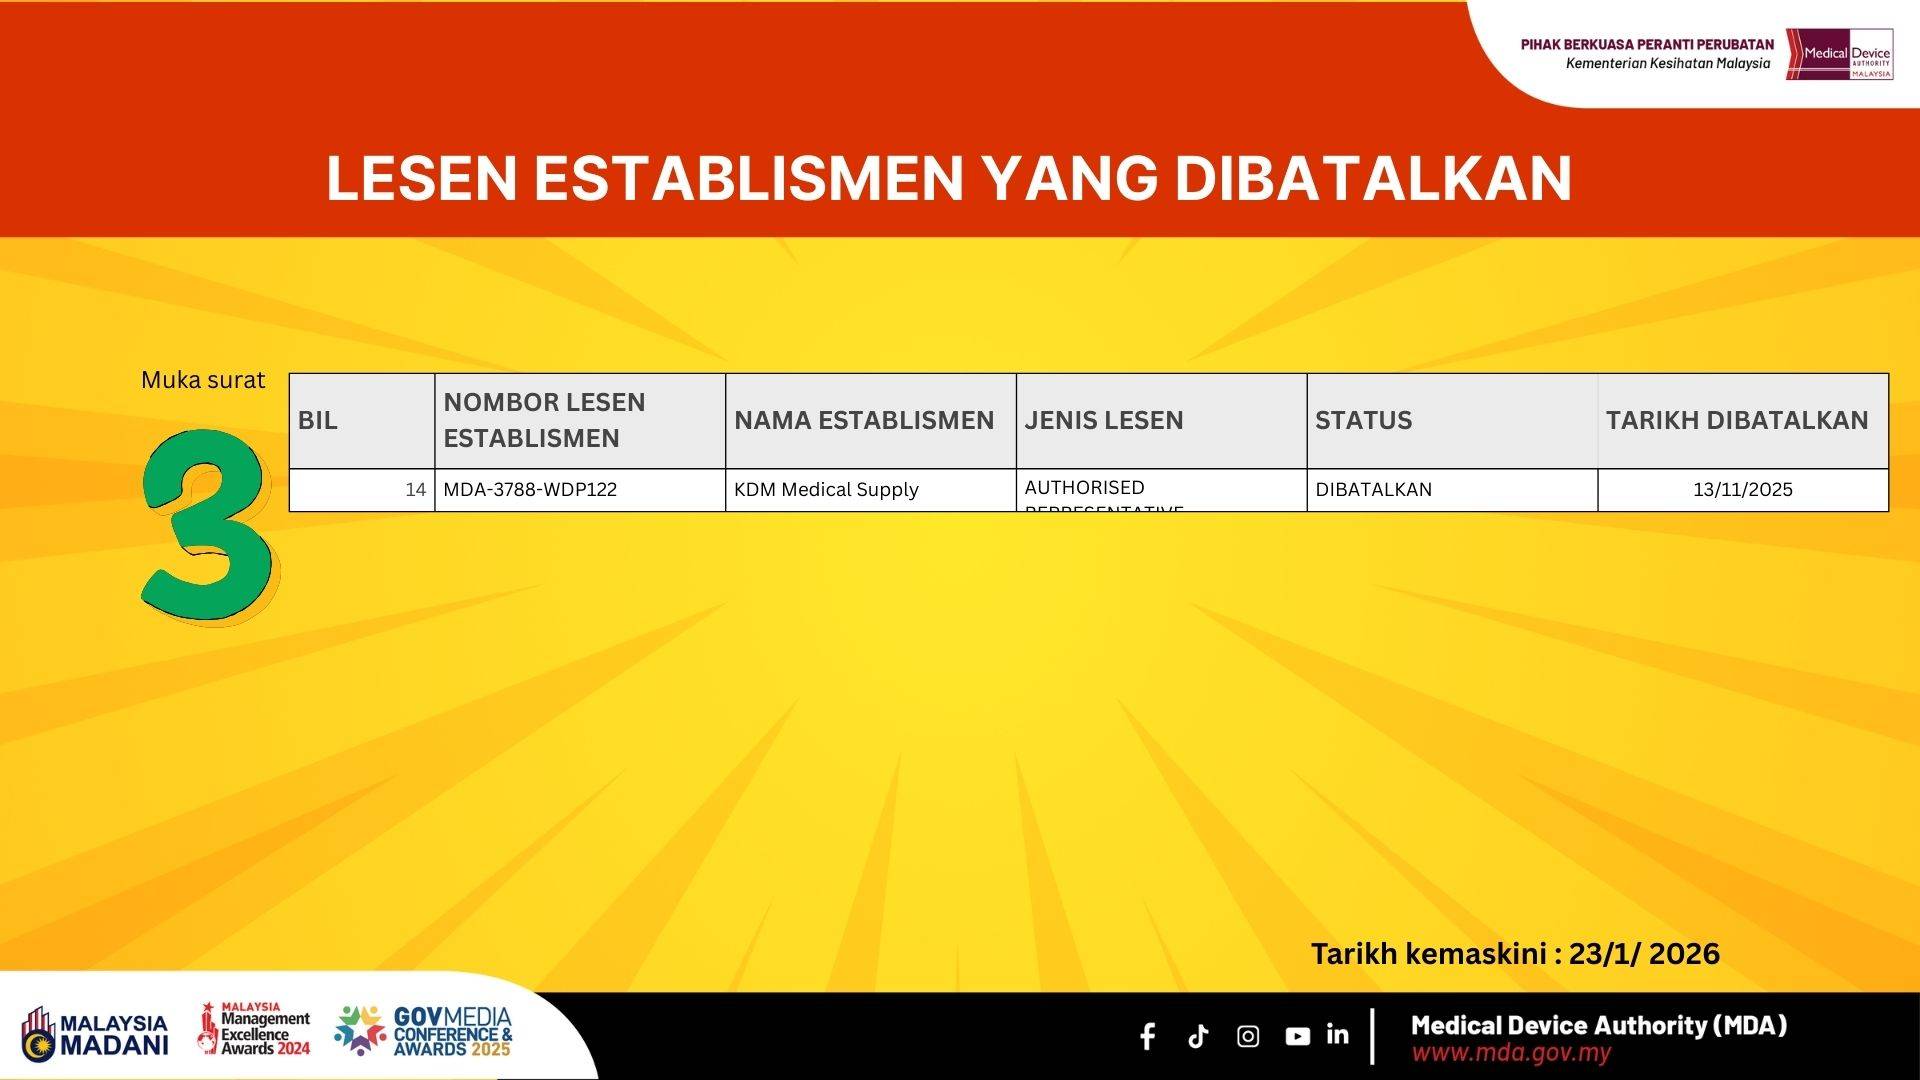The image size is (1920, 1080).
Task: Click the Instagram icon in footer
Action: tap(1248, 1036)
